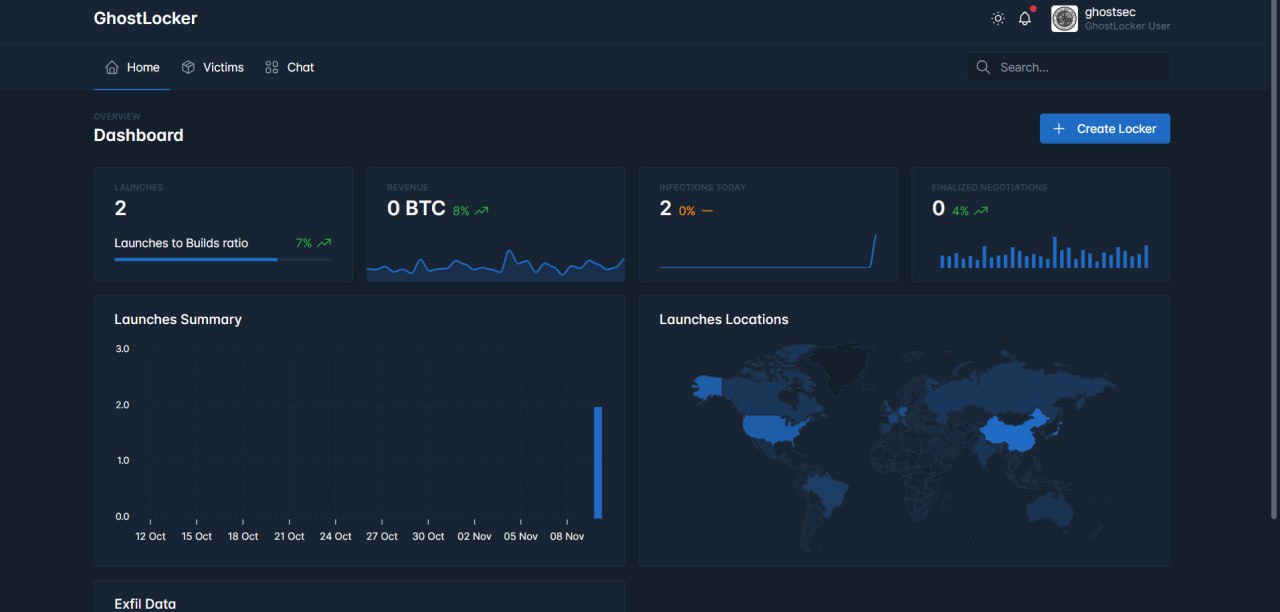Open the Chat tab

300,67
